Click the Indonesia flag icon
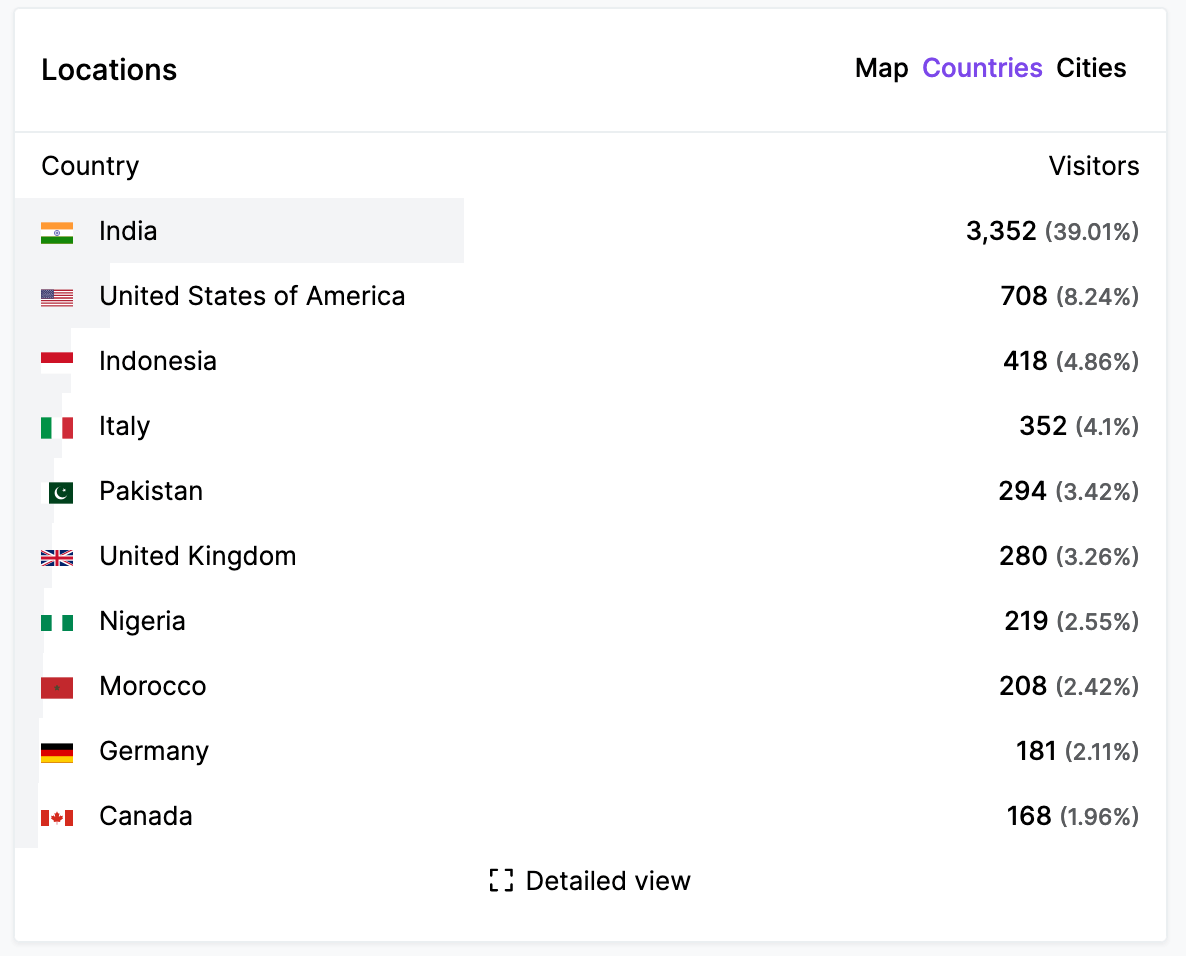 [57, 361]
